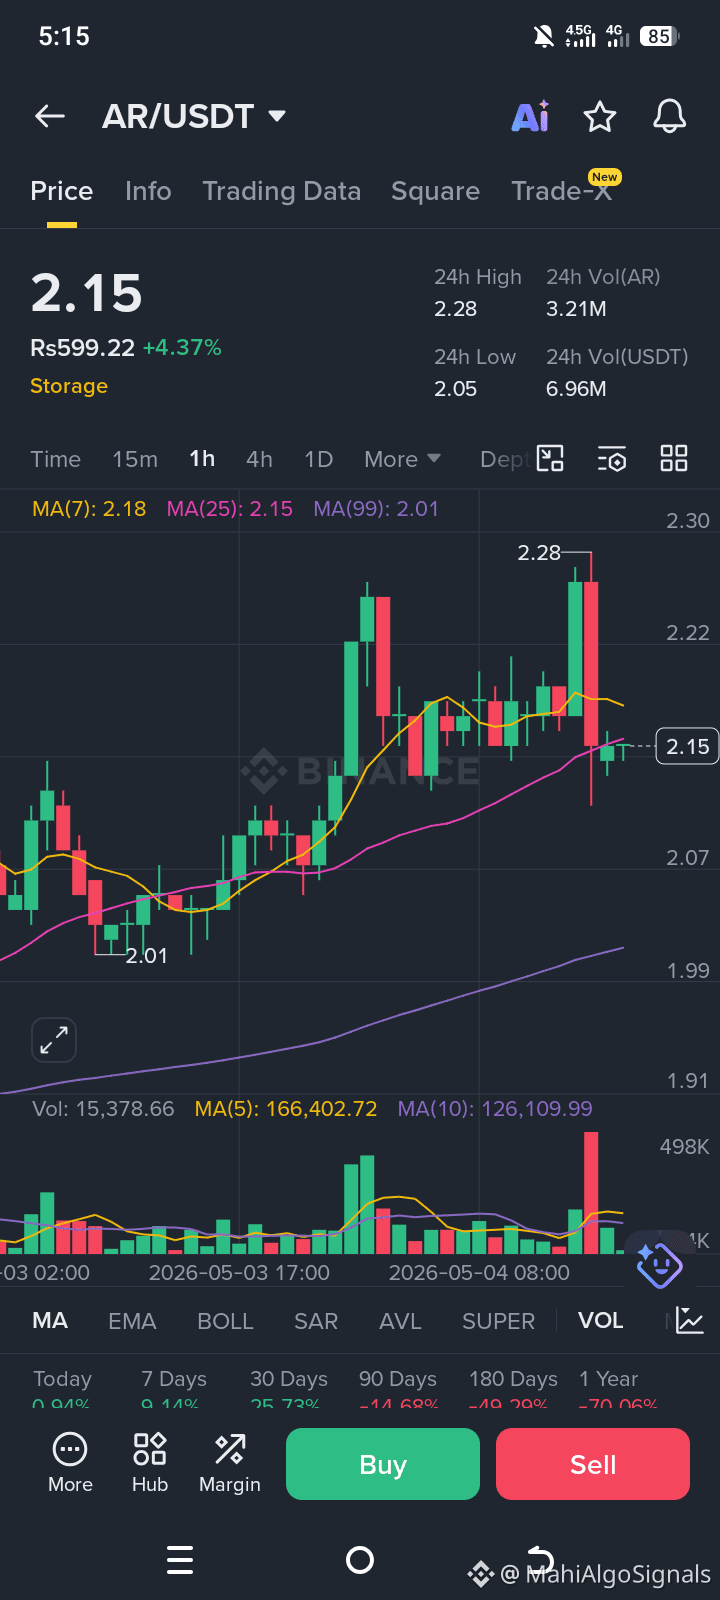Viewport: 720px width, 1600px height.
Task: Tap the 2026-05-03 17:00 time axis label
Action: 239,1273
